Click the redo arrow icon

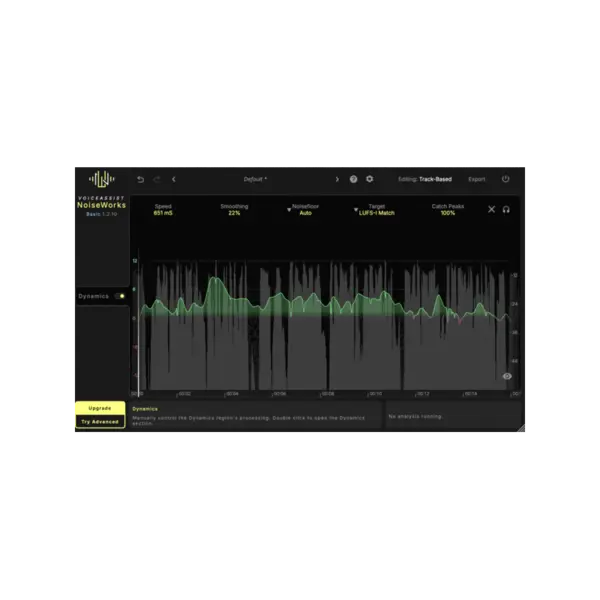tap(157, 179)
